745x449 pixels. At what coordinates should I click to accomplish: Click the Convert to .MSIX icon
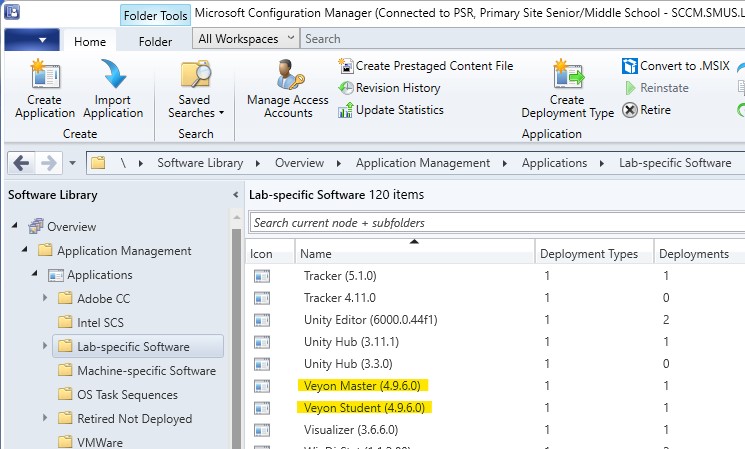pos(630,66)
